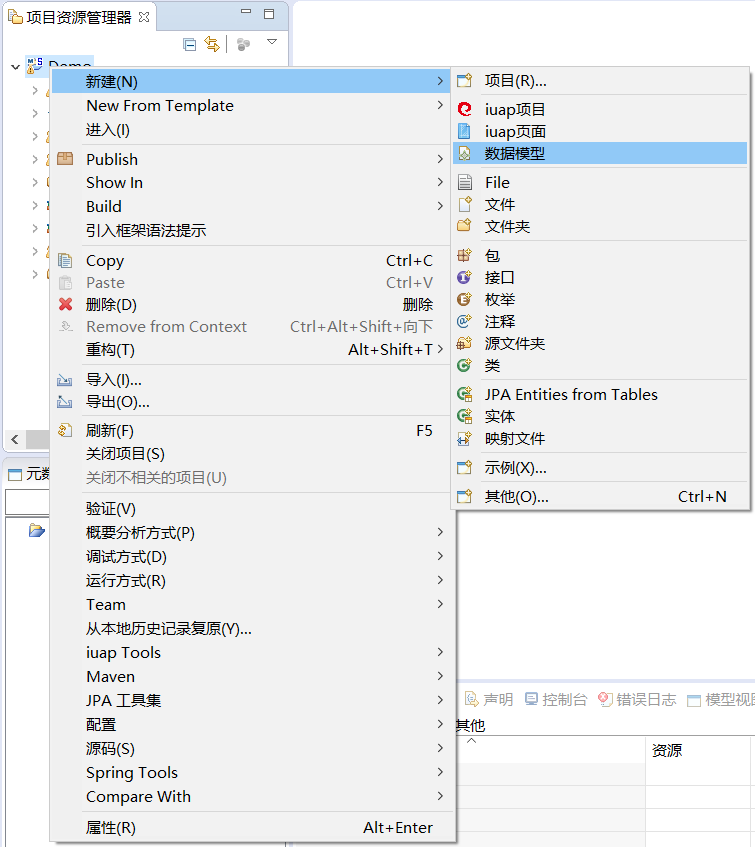Click Copy in the context menu
This screenshot has height=847, width=755.
[x=105, y=260]
